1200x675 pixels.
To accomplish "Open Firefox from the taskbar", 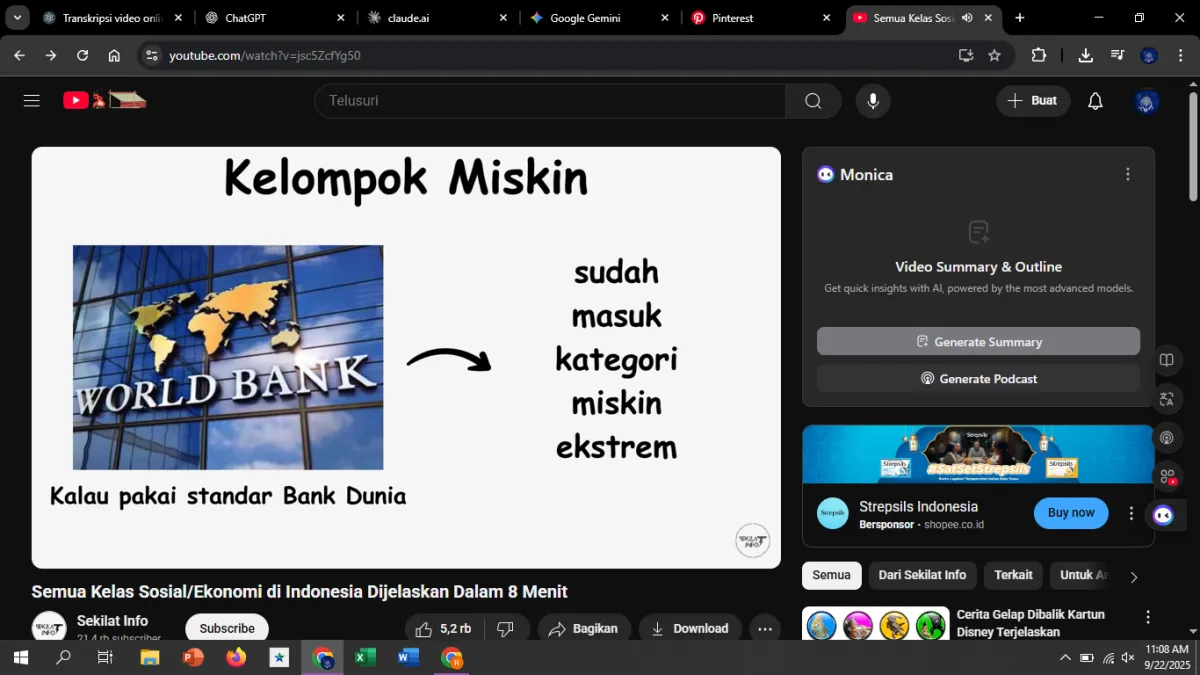I will pyautogui.click(x=236, y=657).
